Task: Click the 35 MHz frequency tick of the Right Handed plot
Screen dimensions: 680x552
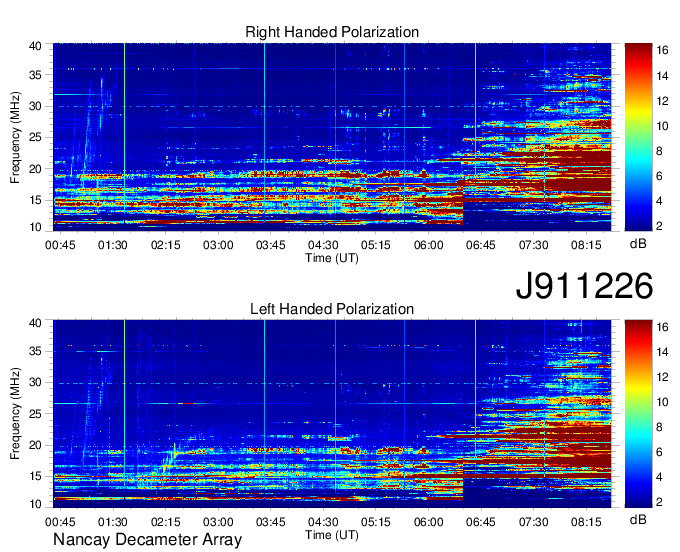Action: tap(35, 75)
